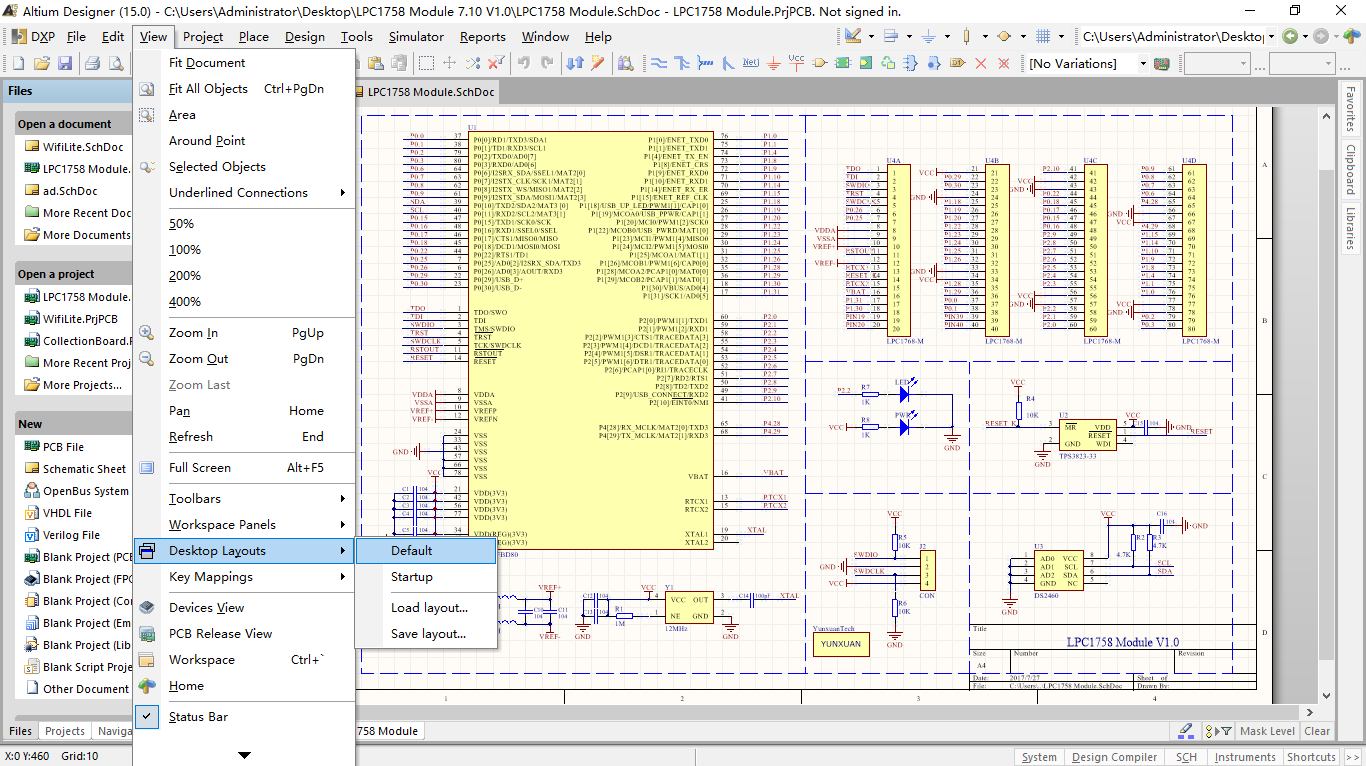Click the dashed-rectangle select inside area icon
The height and width of the screenshot is (766, 1366).
tap(426, 63)
